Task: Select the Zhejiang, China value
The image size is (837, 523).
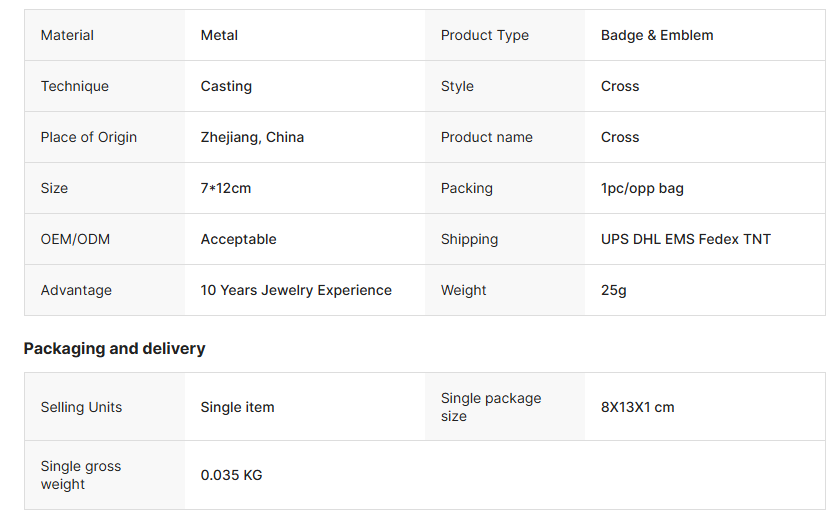Action: click(252, 137)
